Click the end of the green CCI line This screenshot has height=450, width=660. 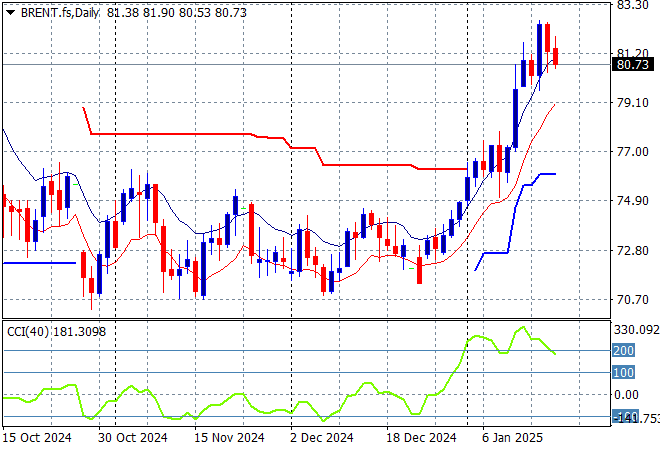click(555, 354)
